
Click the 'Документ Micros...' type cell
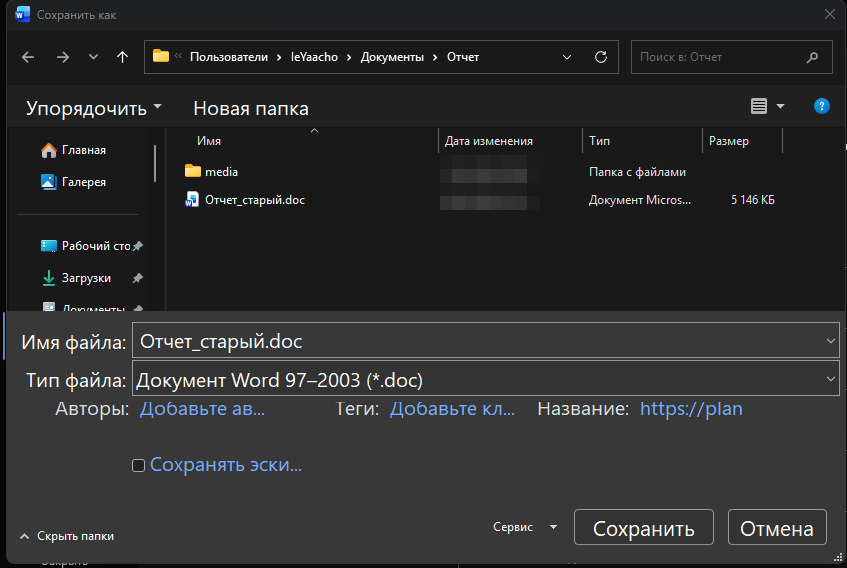(640, 200)
